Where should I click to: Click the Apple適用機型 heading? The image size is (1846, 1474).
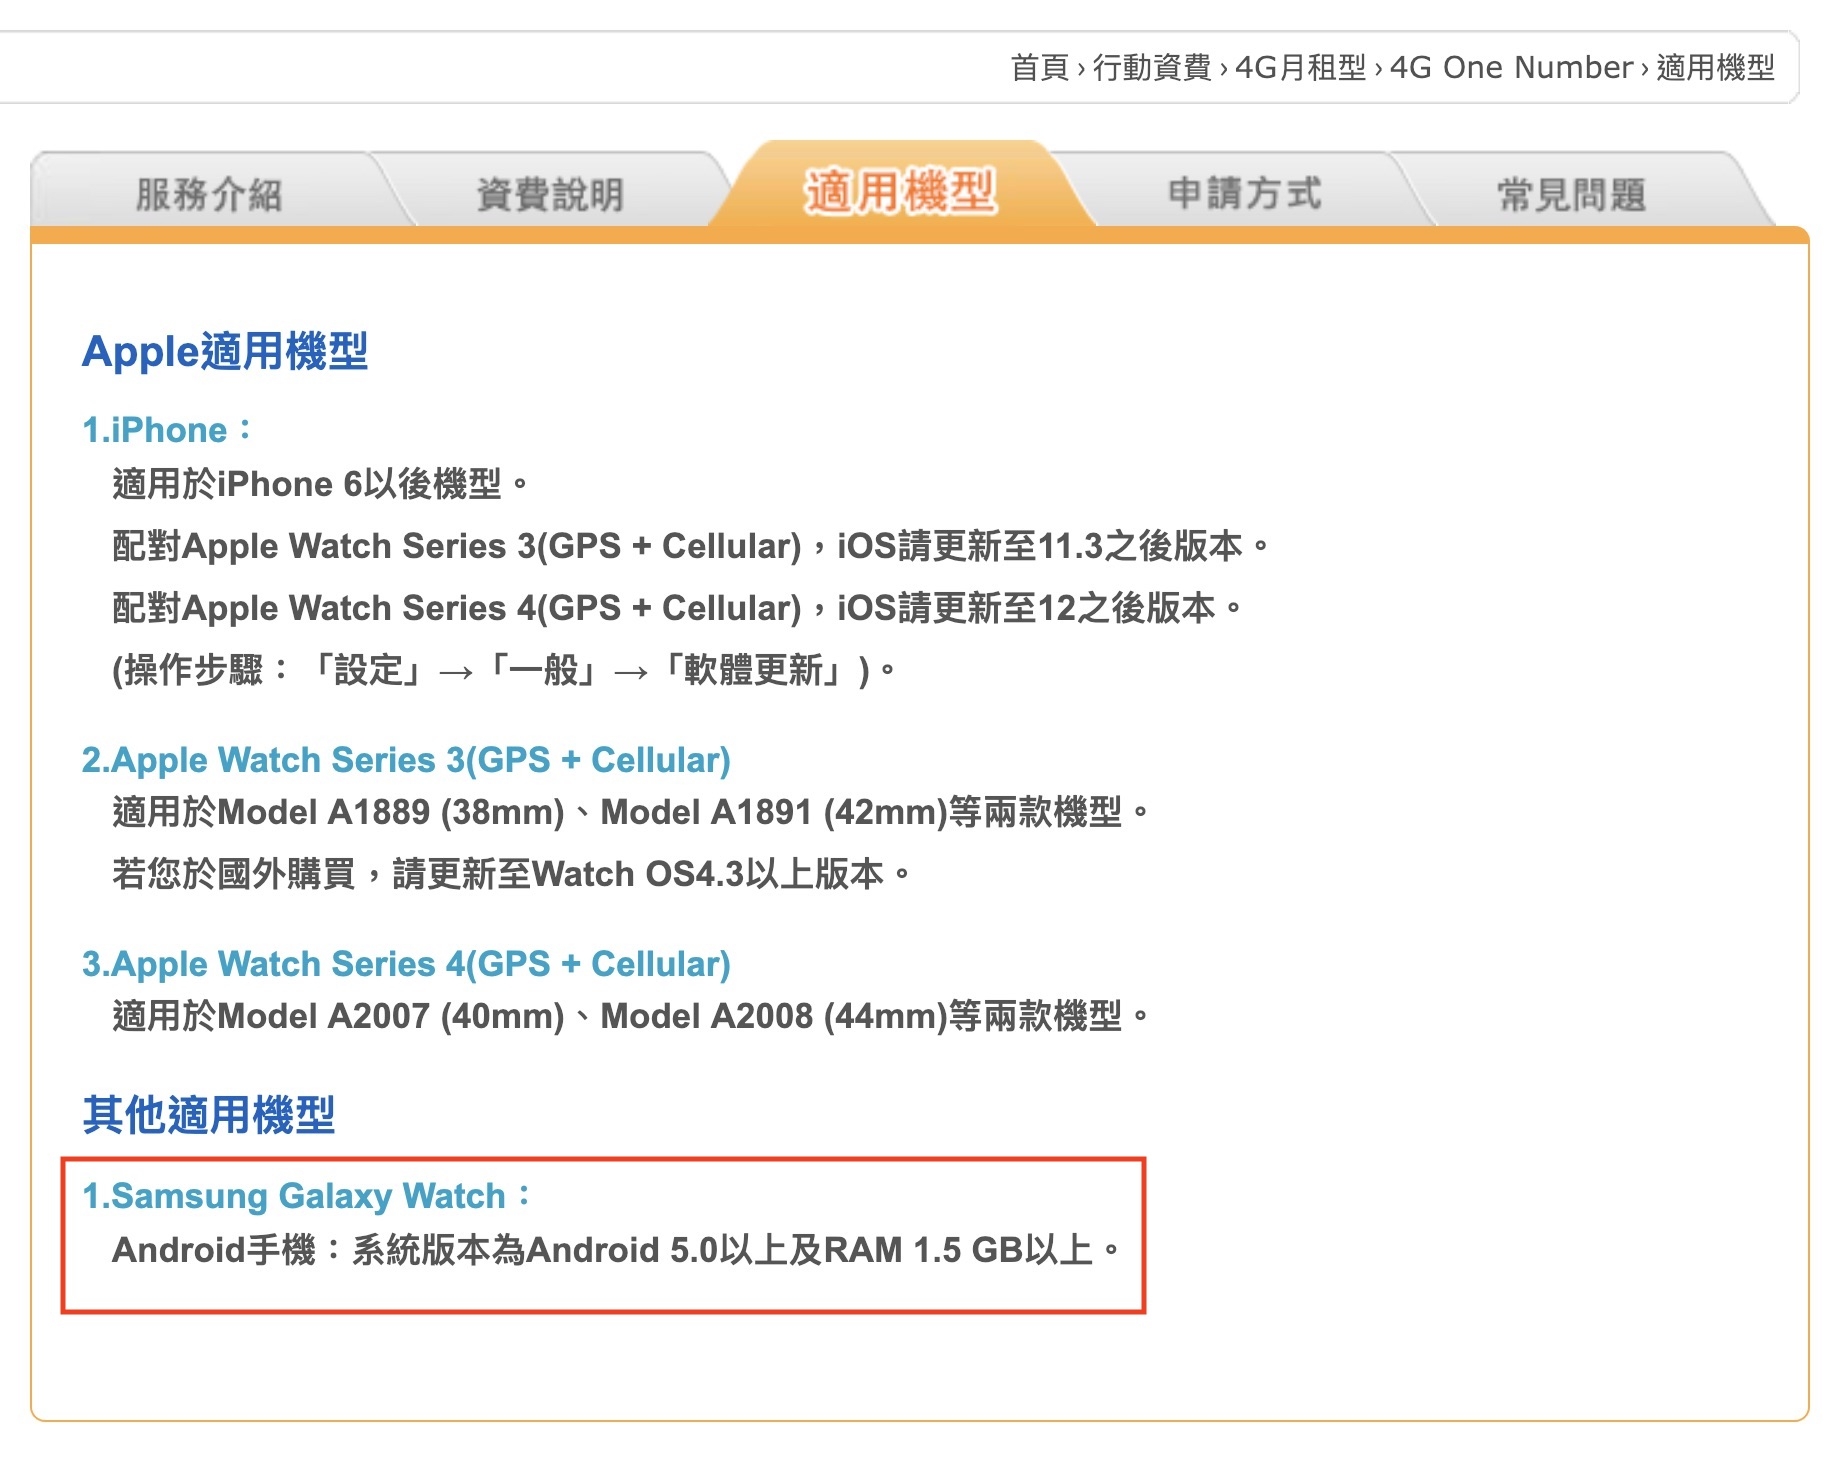pos(225,351)
